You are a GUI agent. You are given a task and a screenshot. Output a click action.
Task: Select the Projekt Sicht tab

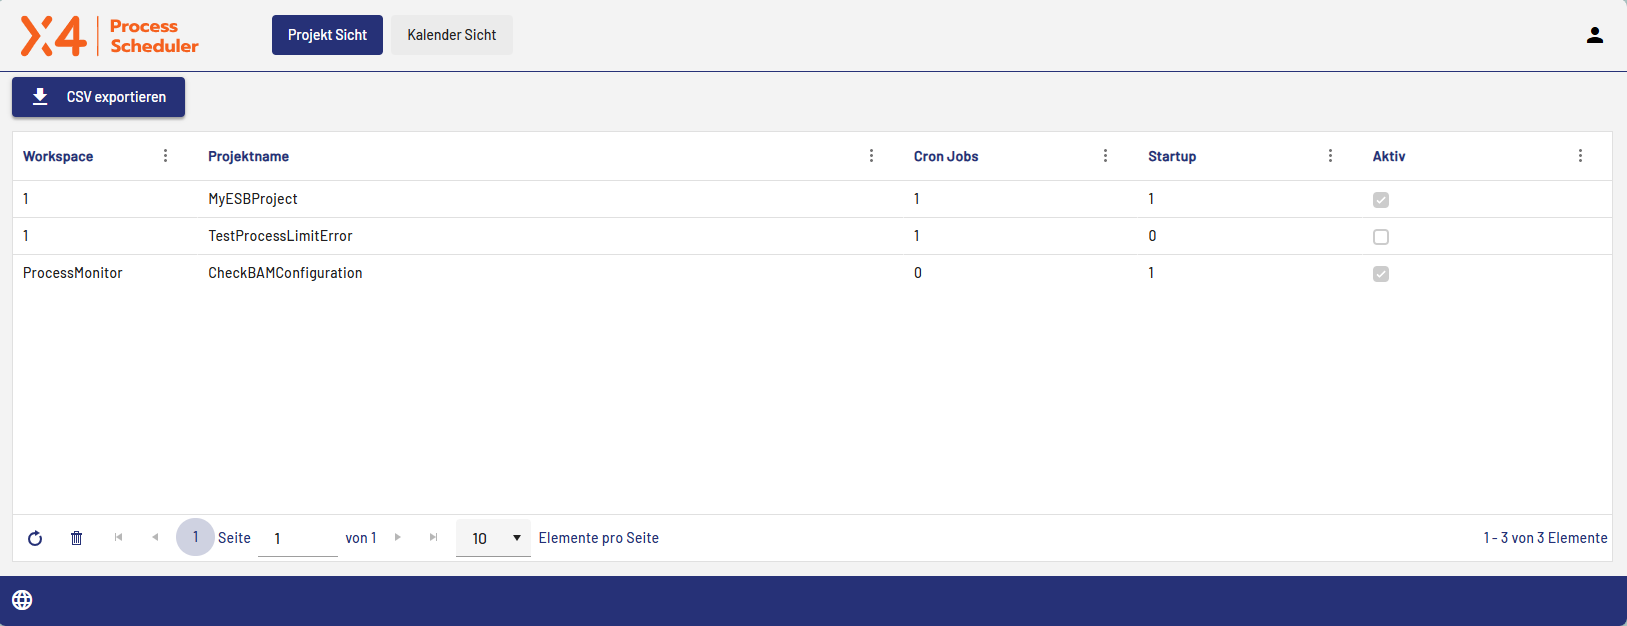[327, 35]
